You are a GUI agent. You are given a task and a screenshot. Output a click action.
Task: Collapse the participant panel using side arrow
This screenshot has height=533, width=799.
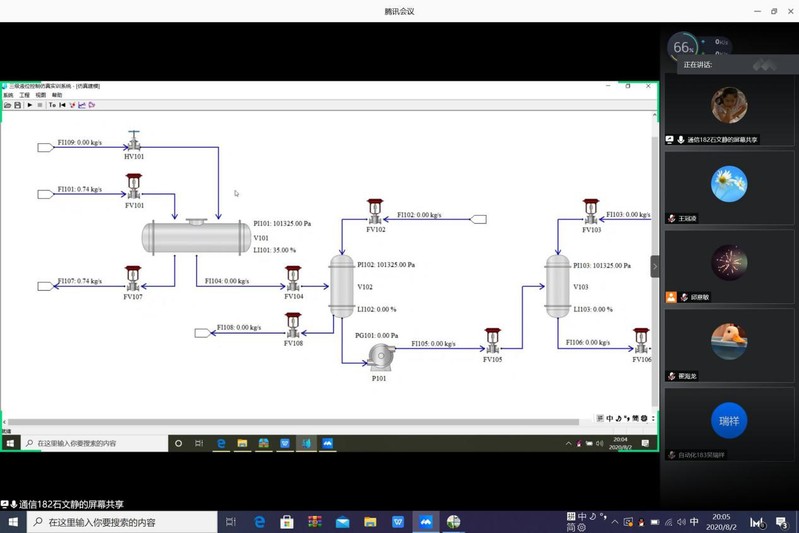(655, 266)
